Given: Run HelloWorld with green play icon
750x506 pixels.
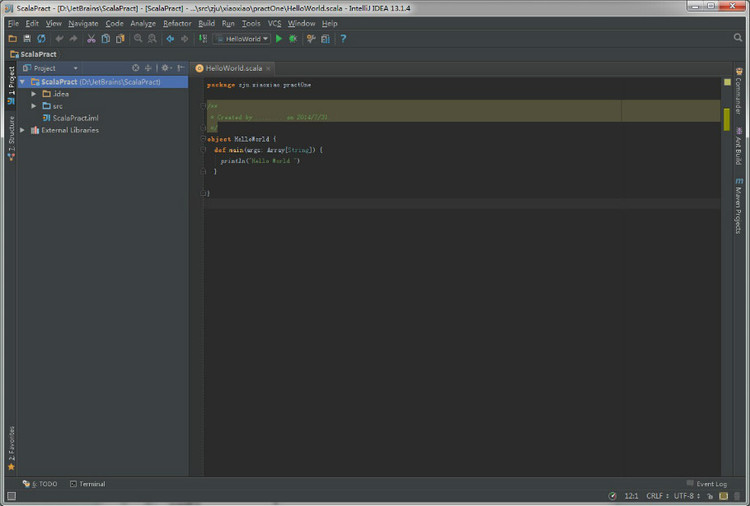Looking at the screenshot, I should point(279,39).
